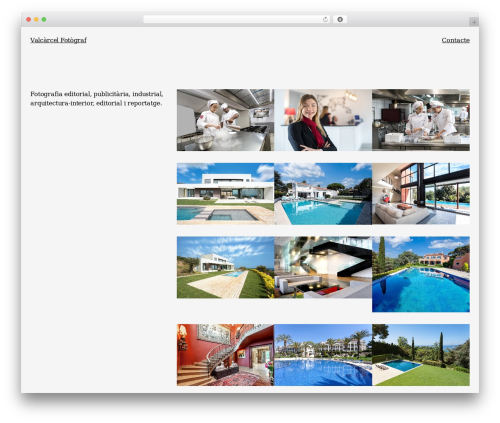Screen dimensions: 500x423
Task: Open photo of white villa with turquoise pool
Action: tap(323, 194)
